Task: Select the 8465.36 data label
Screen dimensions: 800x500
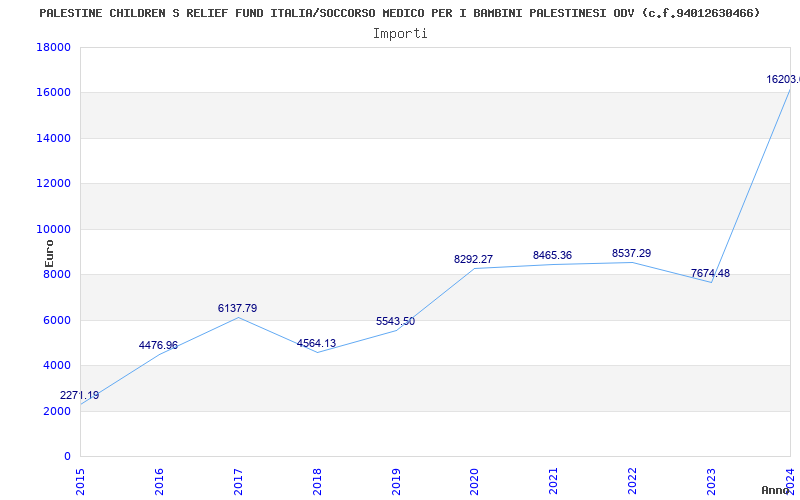Action: coord(553,255)
